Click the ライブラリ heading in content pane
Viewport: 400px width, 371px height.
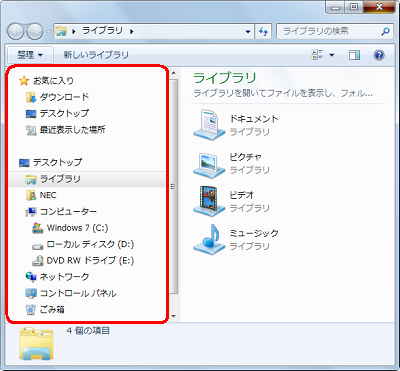[x=225, y=78]
